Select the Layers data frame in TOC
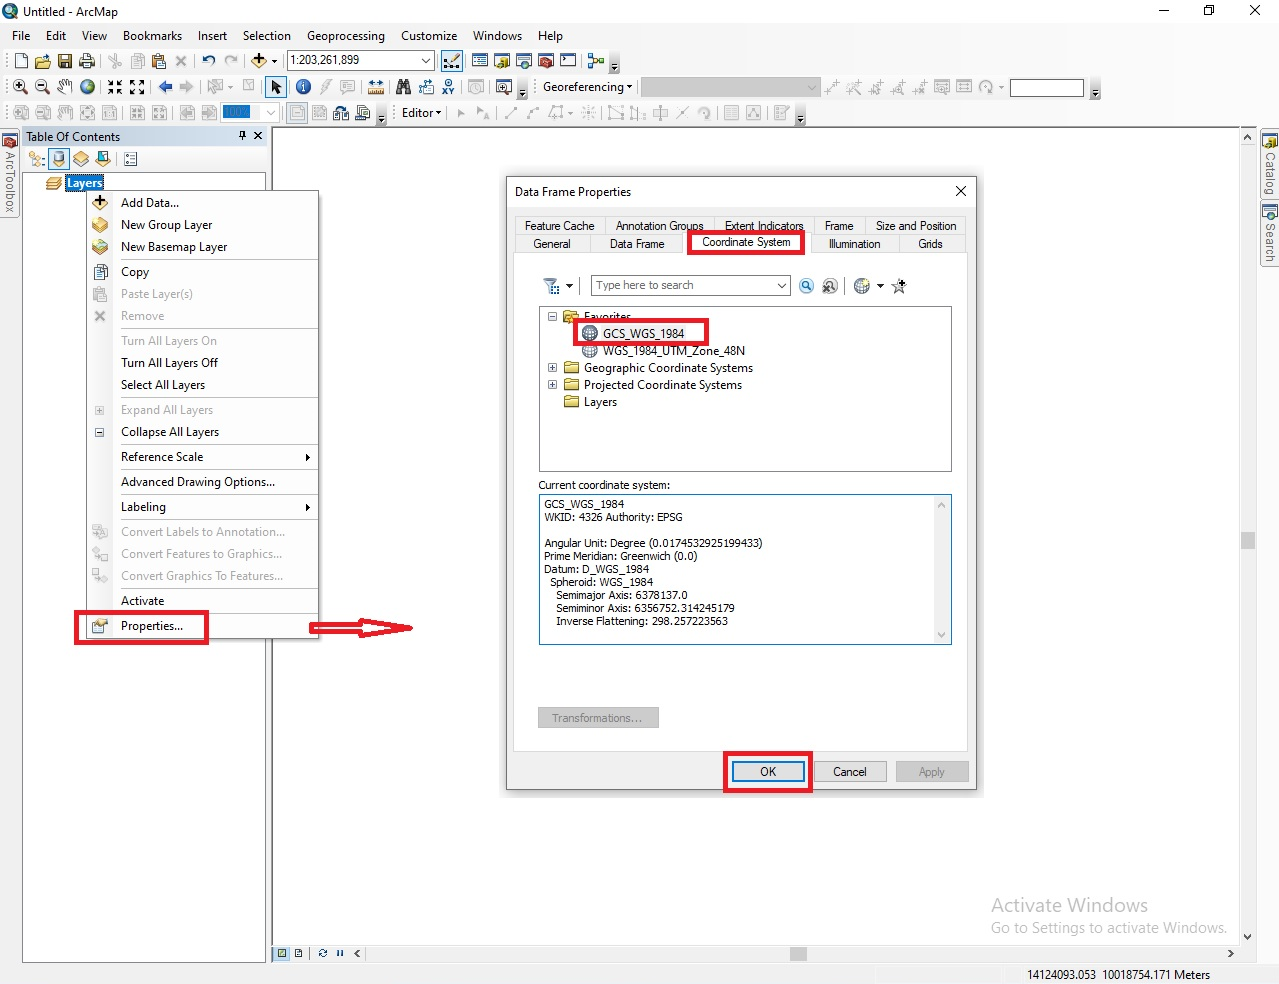Image resolution: width=1279 pixels, height=984 pixels. click(85, 183)
